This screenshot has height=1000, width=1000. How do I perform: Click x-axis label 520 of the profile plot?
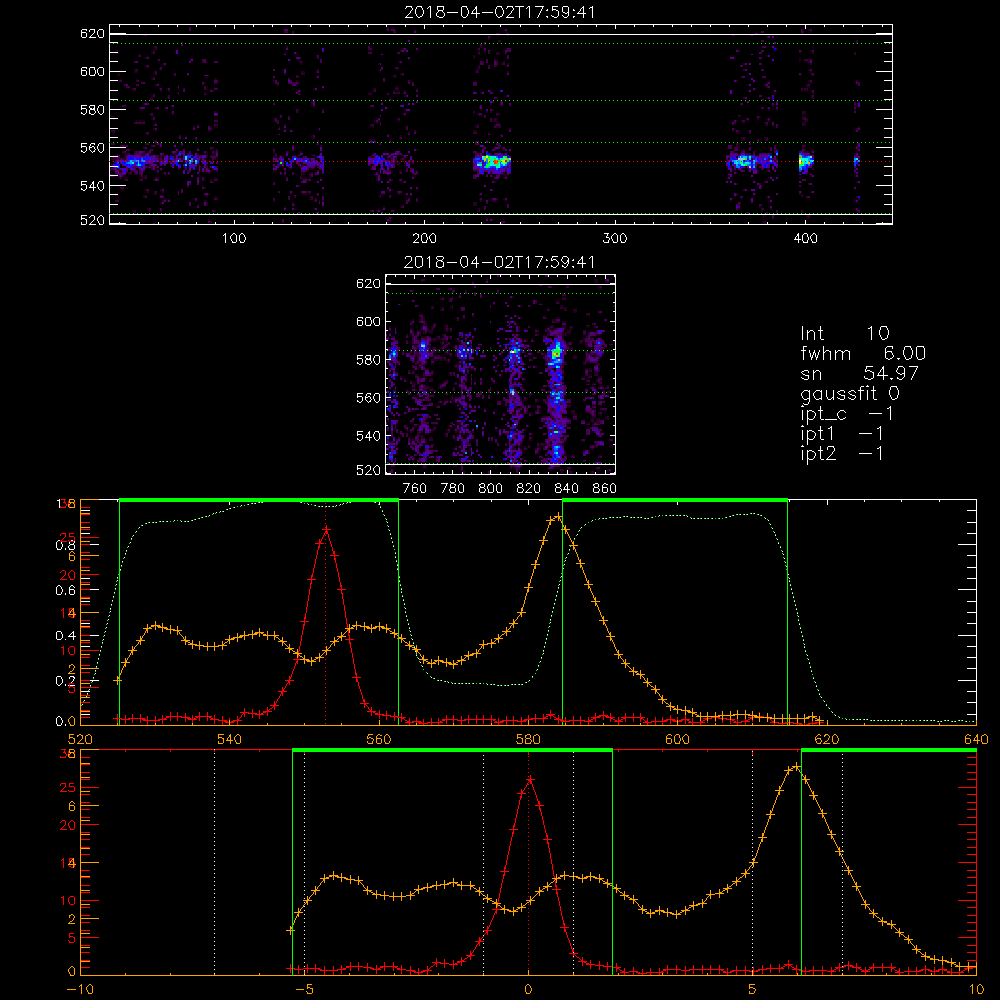point(80,739)
